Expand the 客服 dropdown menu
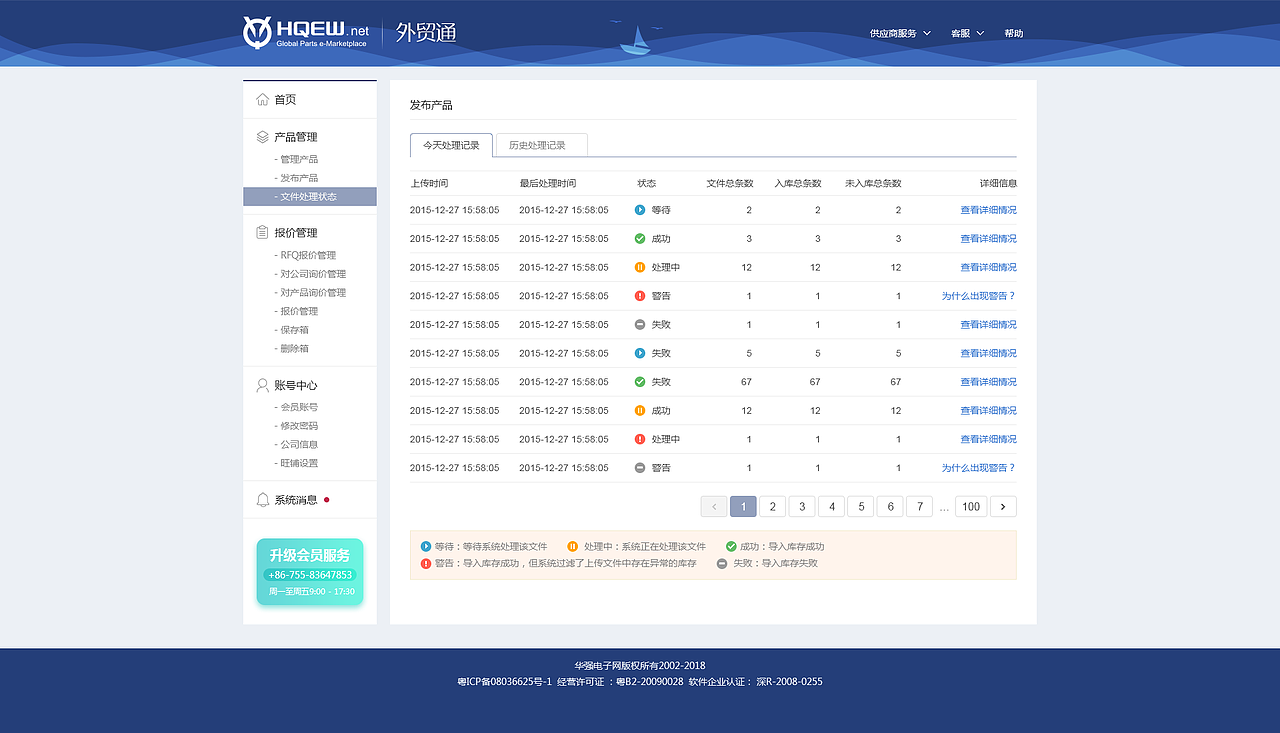 click(x=964, y=32)
